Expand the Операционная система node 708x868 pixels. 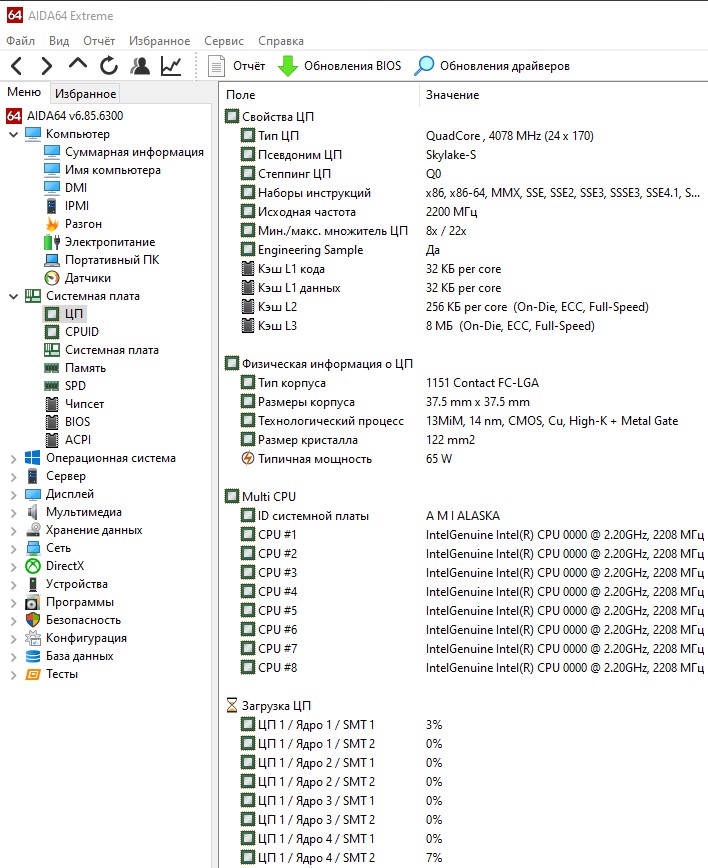coord(14,458)
